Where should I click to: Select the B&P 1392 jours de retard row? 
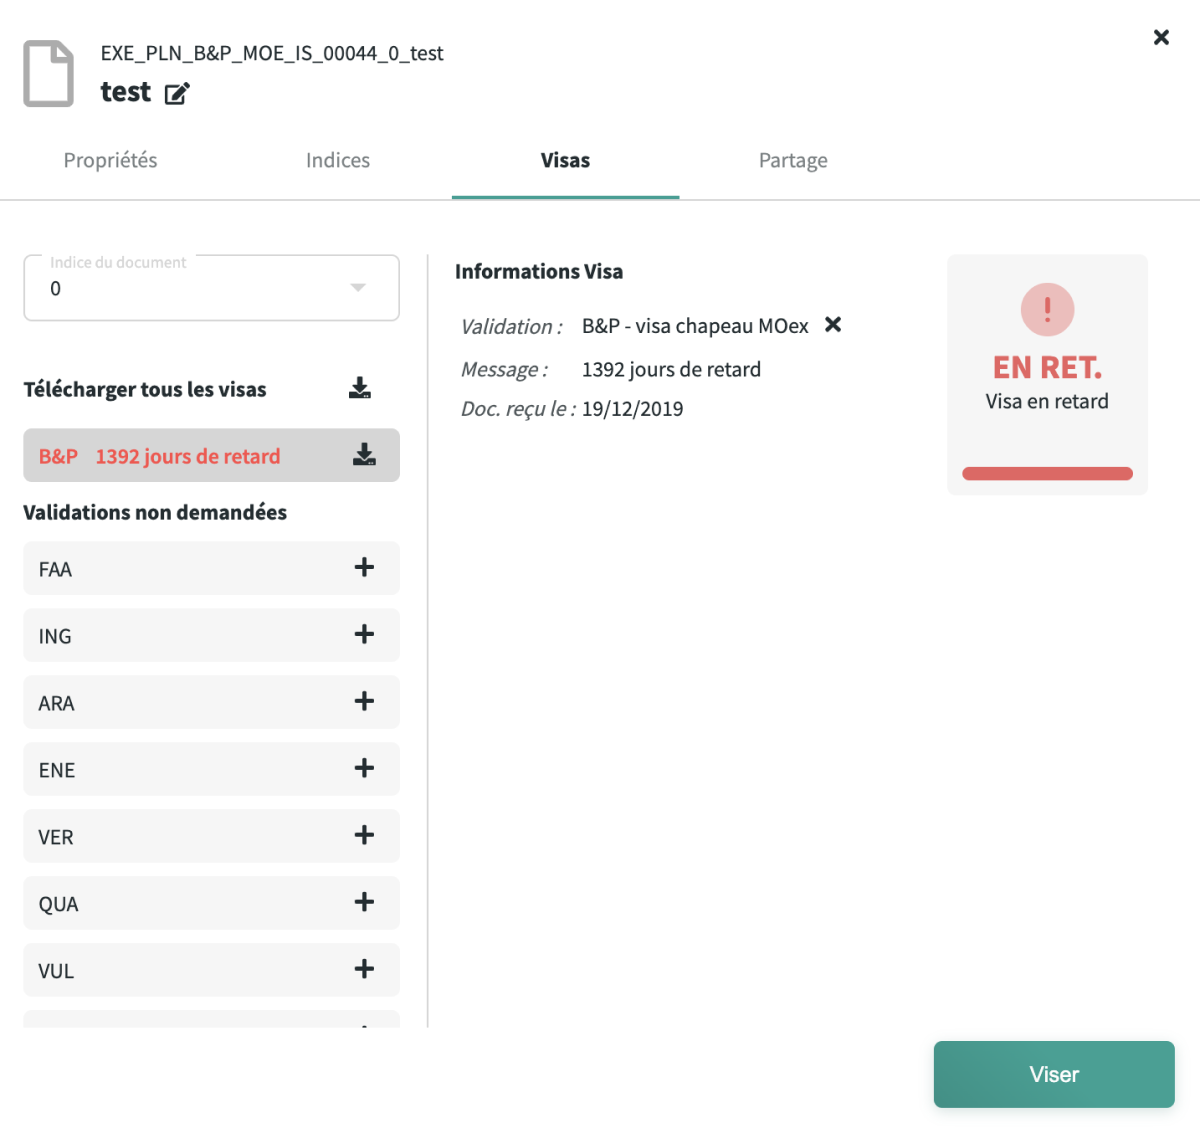pos(211,455)
